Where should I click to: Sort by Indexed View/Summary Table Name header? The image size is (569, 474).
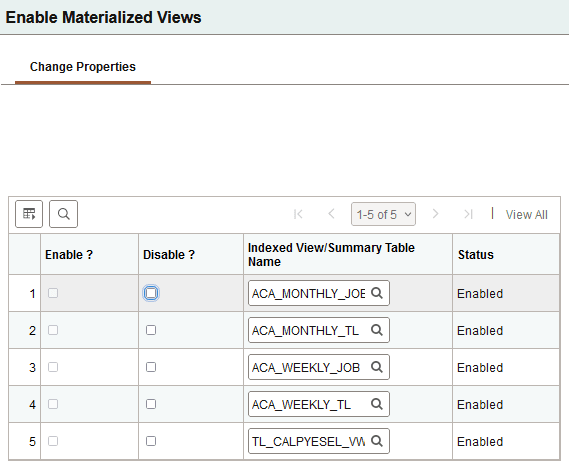coord(331,254)
